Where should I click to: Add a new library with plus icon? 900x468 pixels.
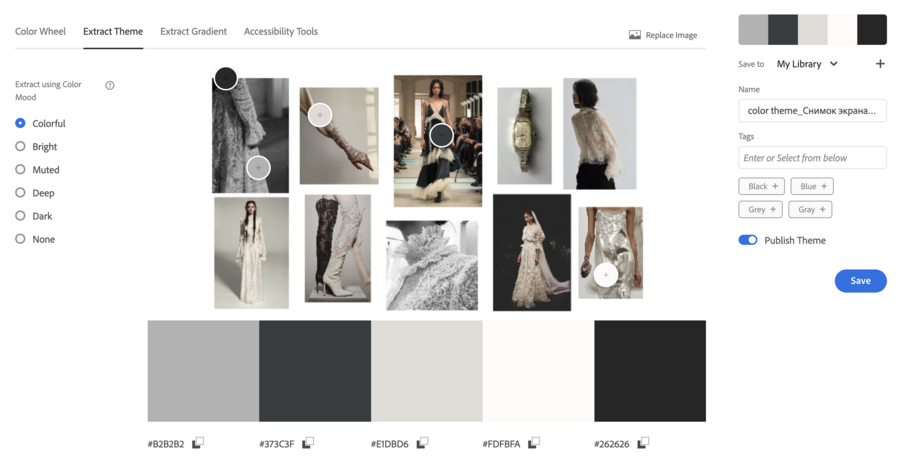point(880,64)
